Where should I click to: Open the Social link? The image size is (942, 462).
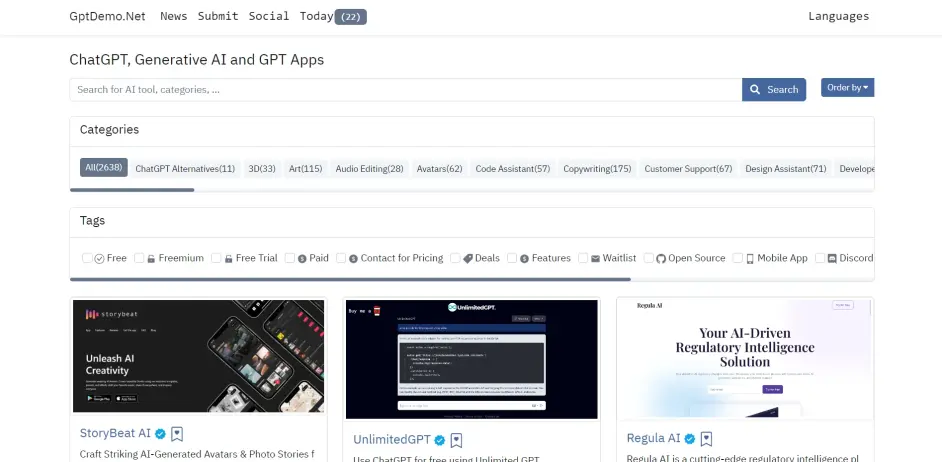point(269,16)
